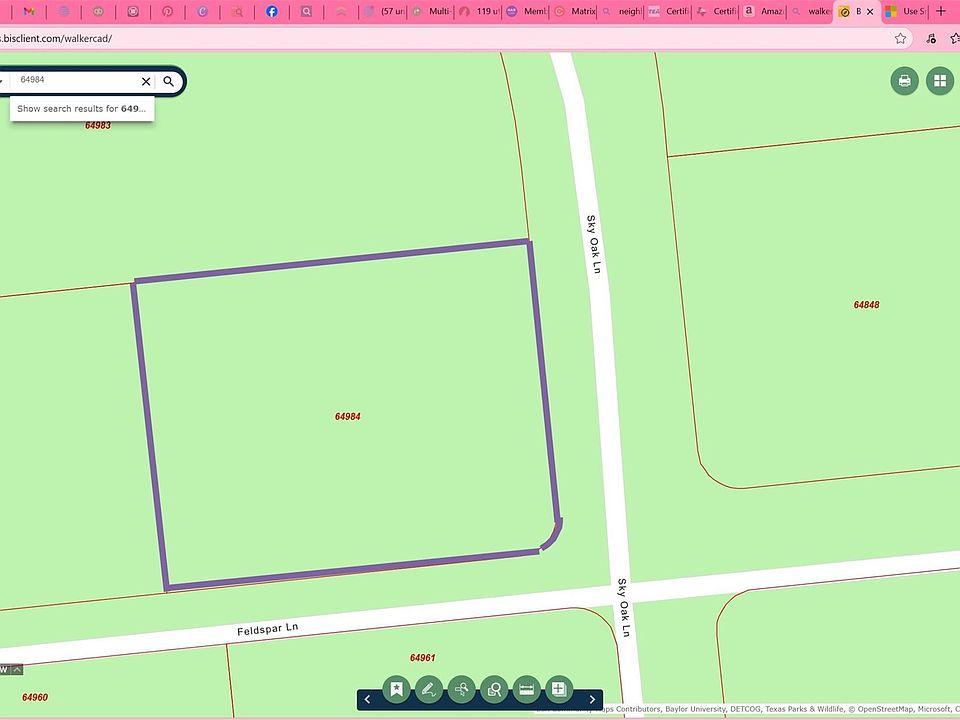The image size is (960, 720).
Task: Select the draw pencil tool
Action: [429, 689]
